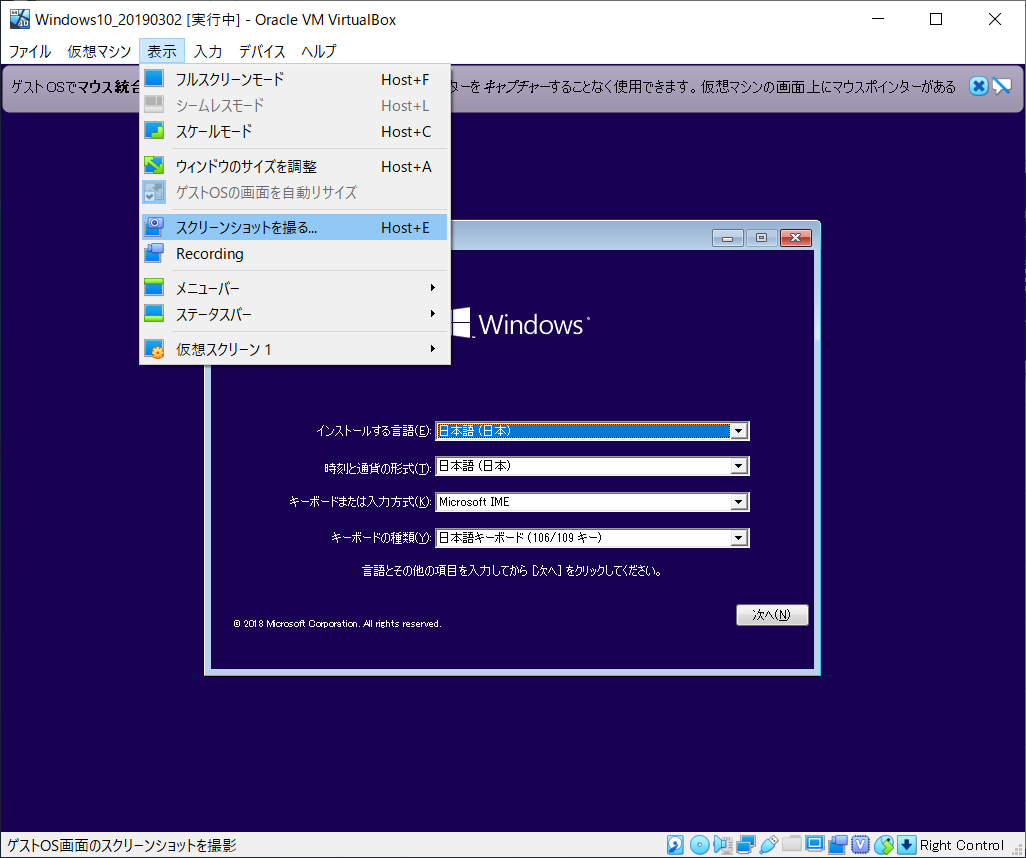Click the USB devices status icon
The height and width of the screenshot is (858, 1026).
coord(769,845)
